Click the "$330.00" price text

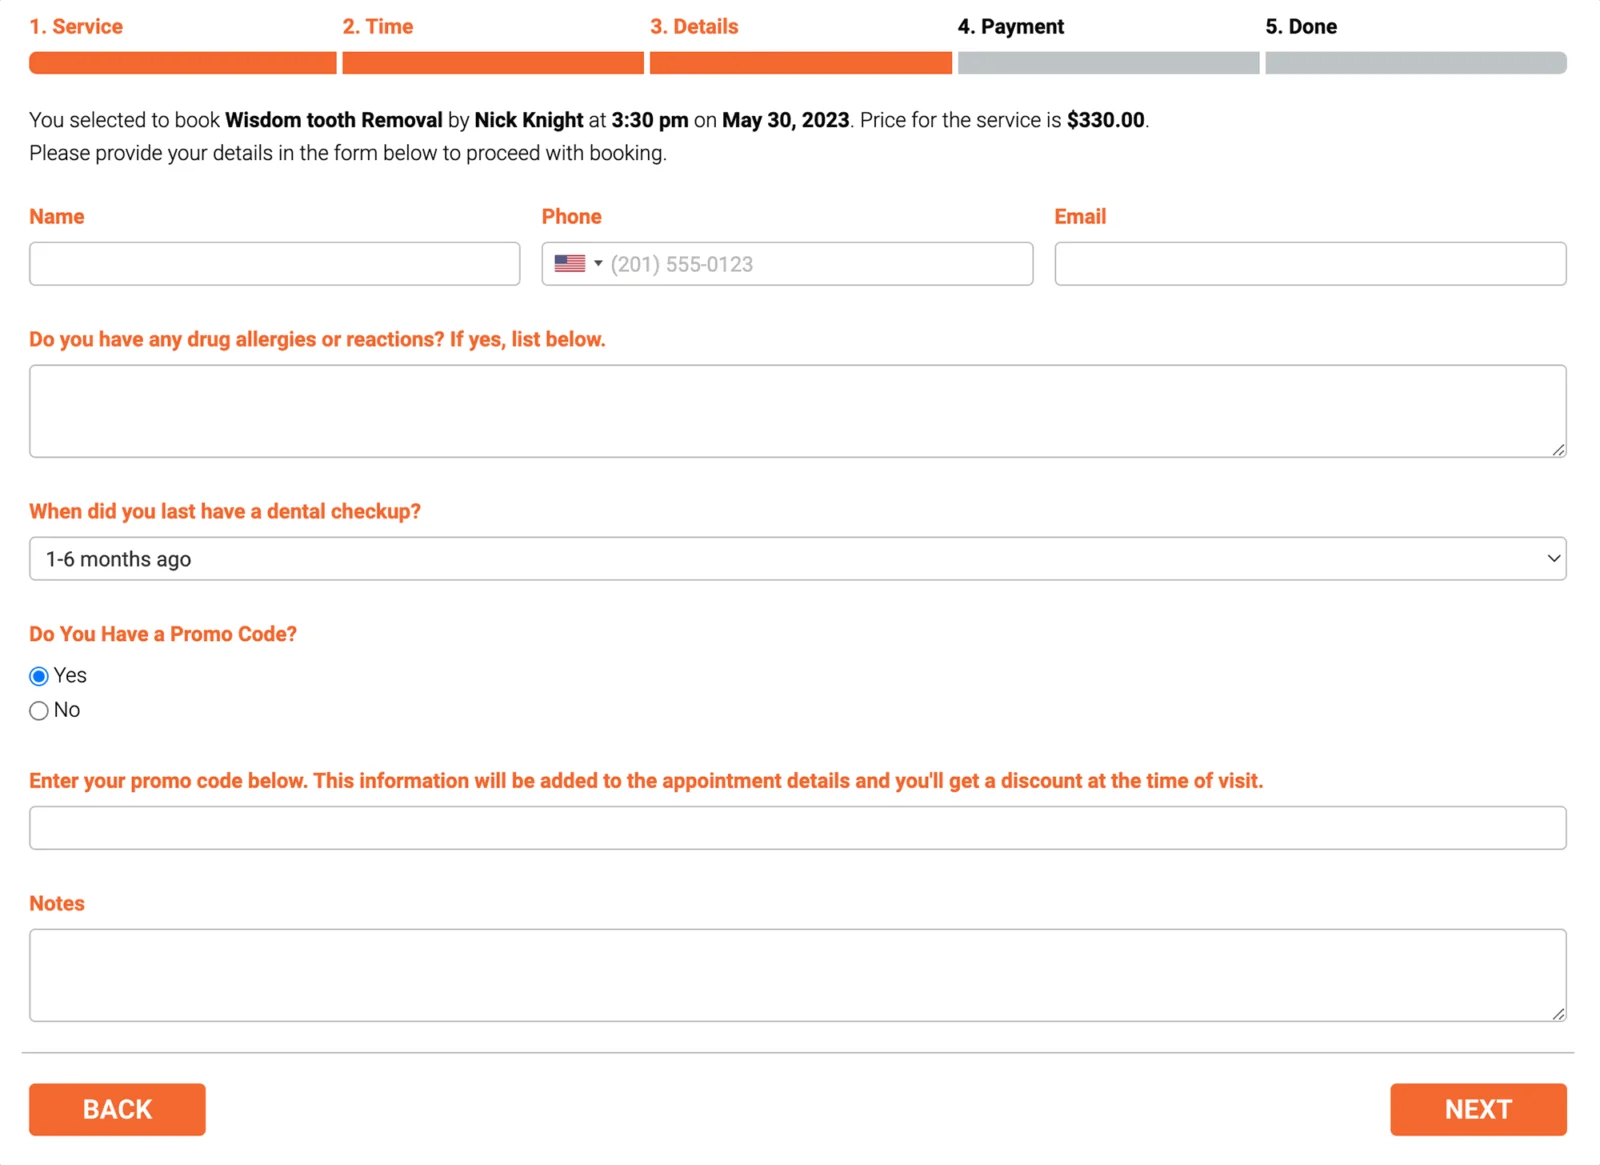click(1105, 120)
